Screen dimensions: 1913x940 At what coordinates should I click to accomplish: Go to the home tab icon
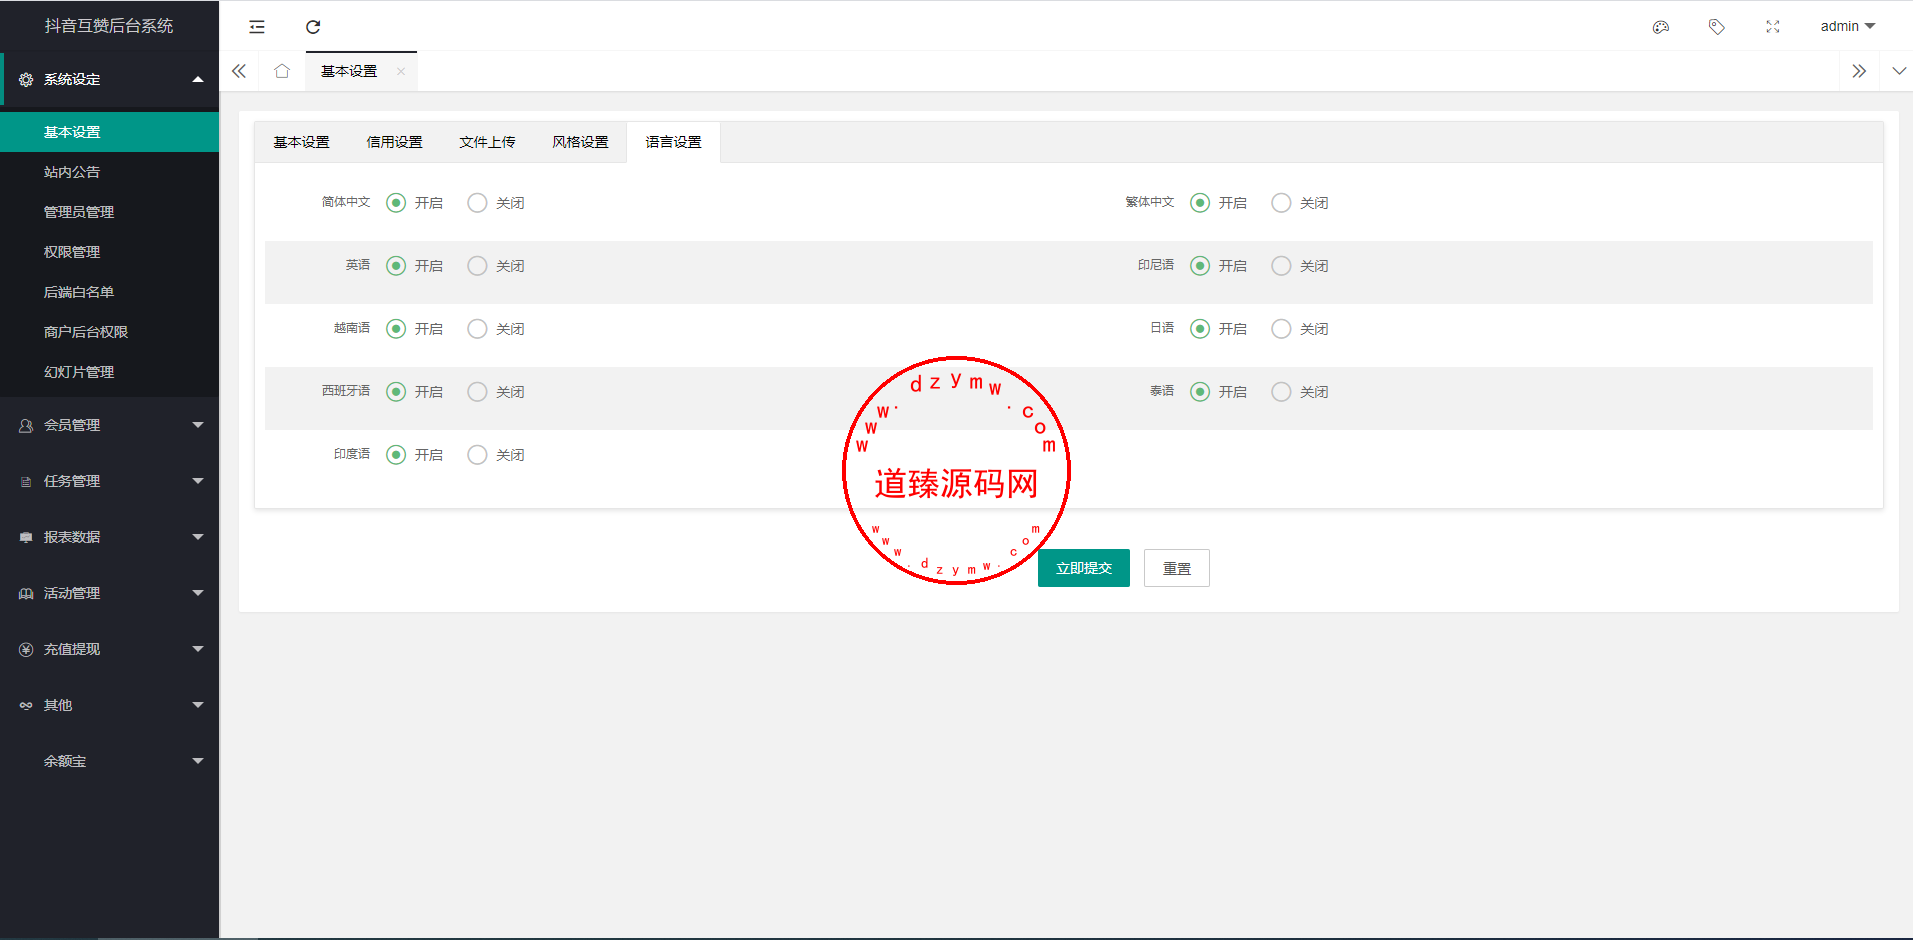[x=282, y=71]
